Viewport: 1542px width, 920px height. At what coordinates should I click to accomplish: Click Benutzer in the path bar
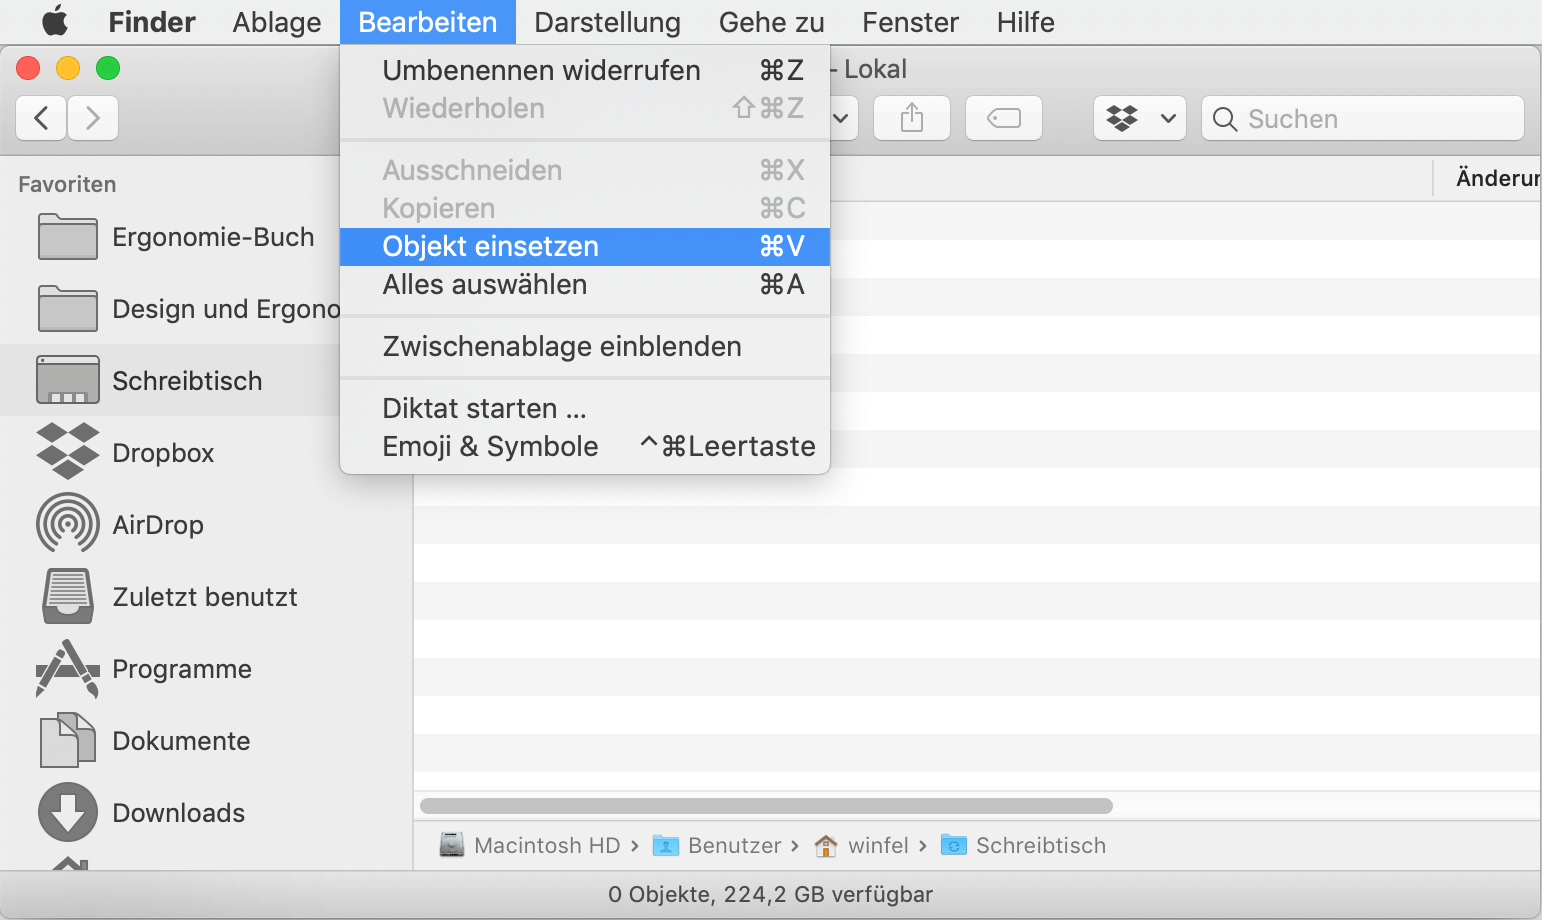click(733, 846)
